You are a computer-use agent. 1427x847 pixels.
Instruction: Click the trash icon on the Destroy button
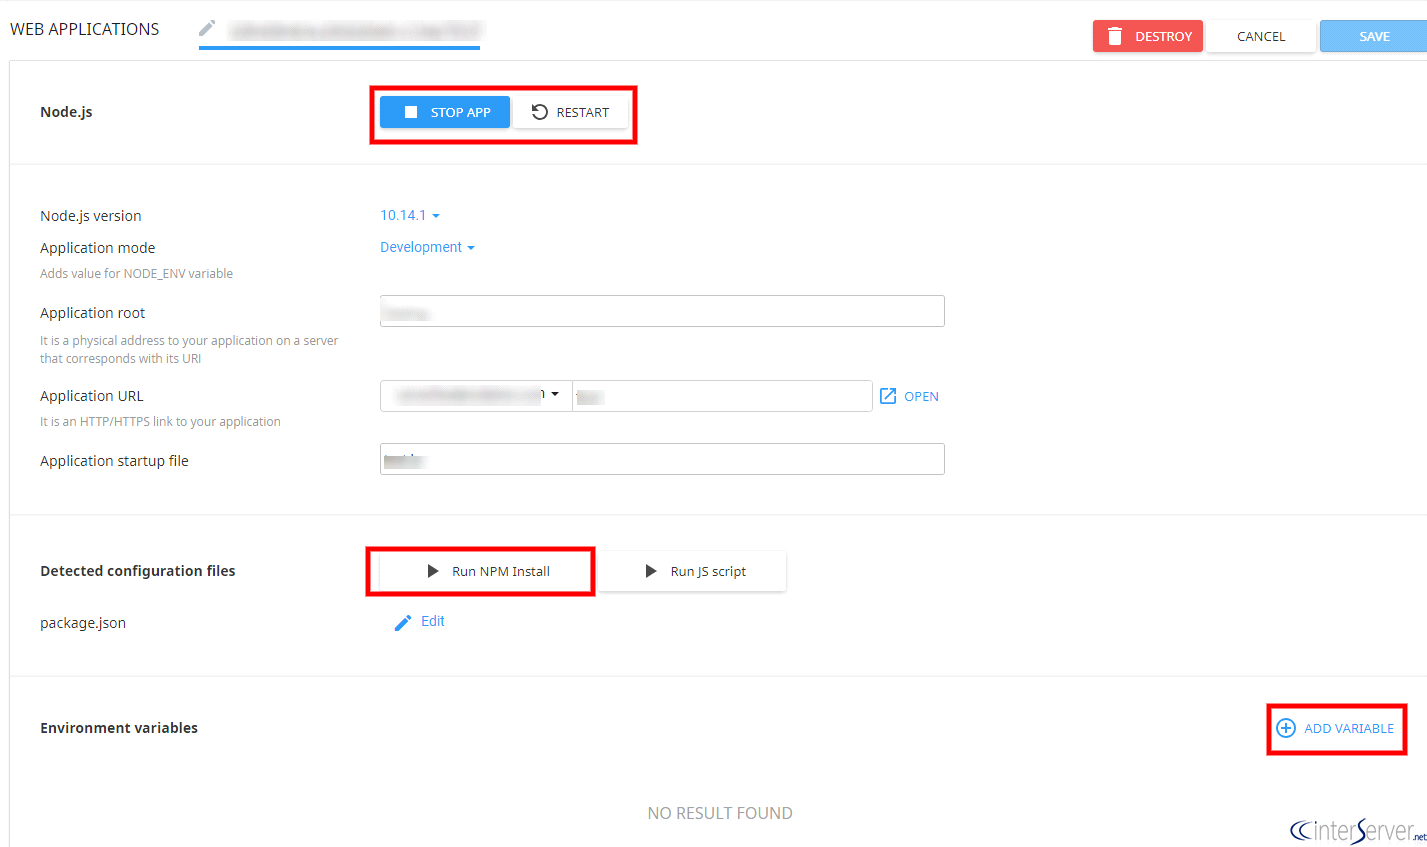(x=1115, y=36)
